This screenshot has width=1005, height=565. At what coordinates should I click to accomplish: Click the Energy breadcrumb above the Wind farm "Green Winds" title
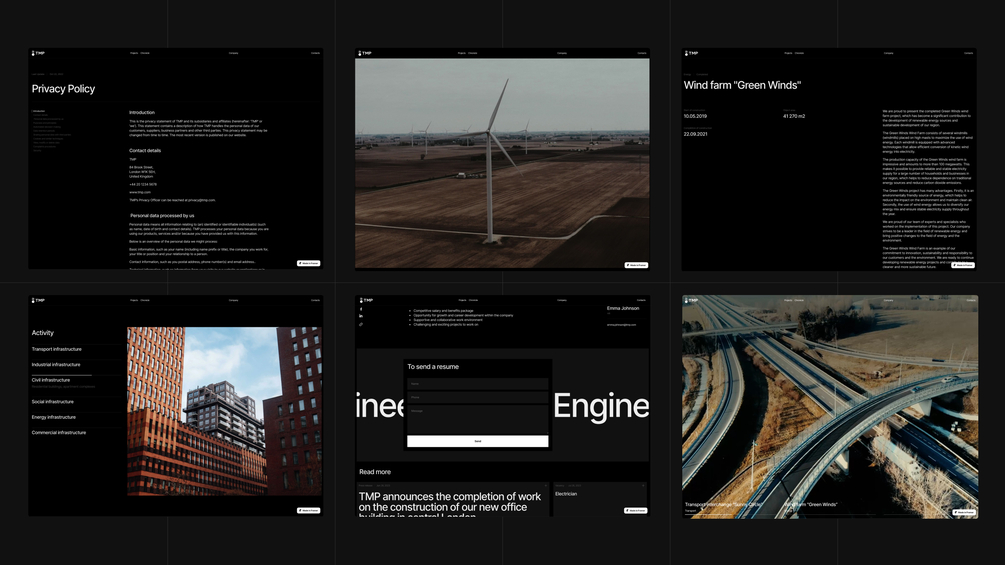coord(687,74)
